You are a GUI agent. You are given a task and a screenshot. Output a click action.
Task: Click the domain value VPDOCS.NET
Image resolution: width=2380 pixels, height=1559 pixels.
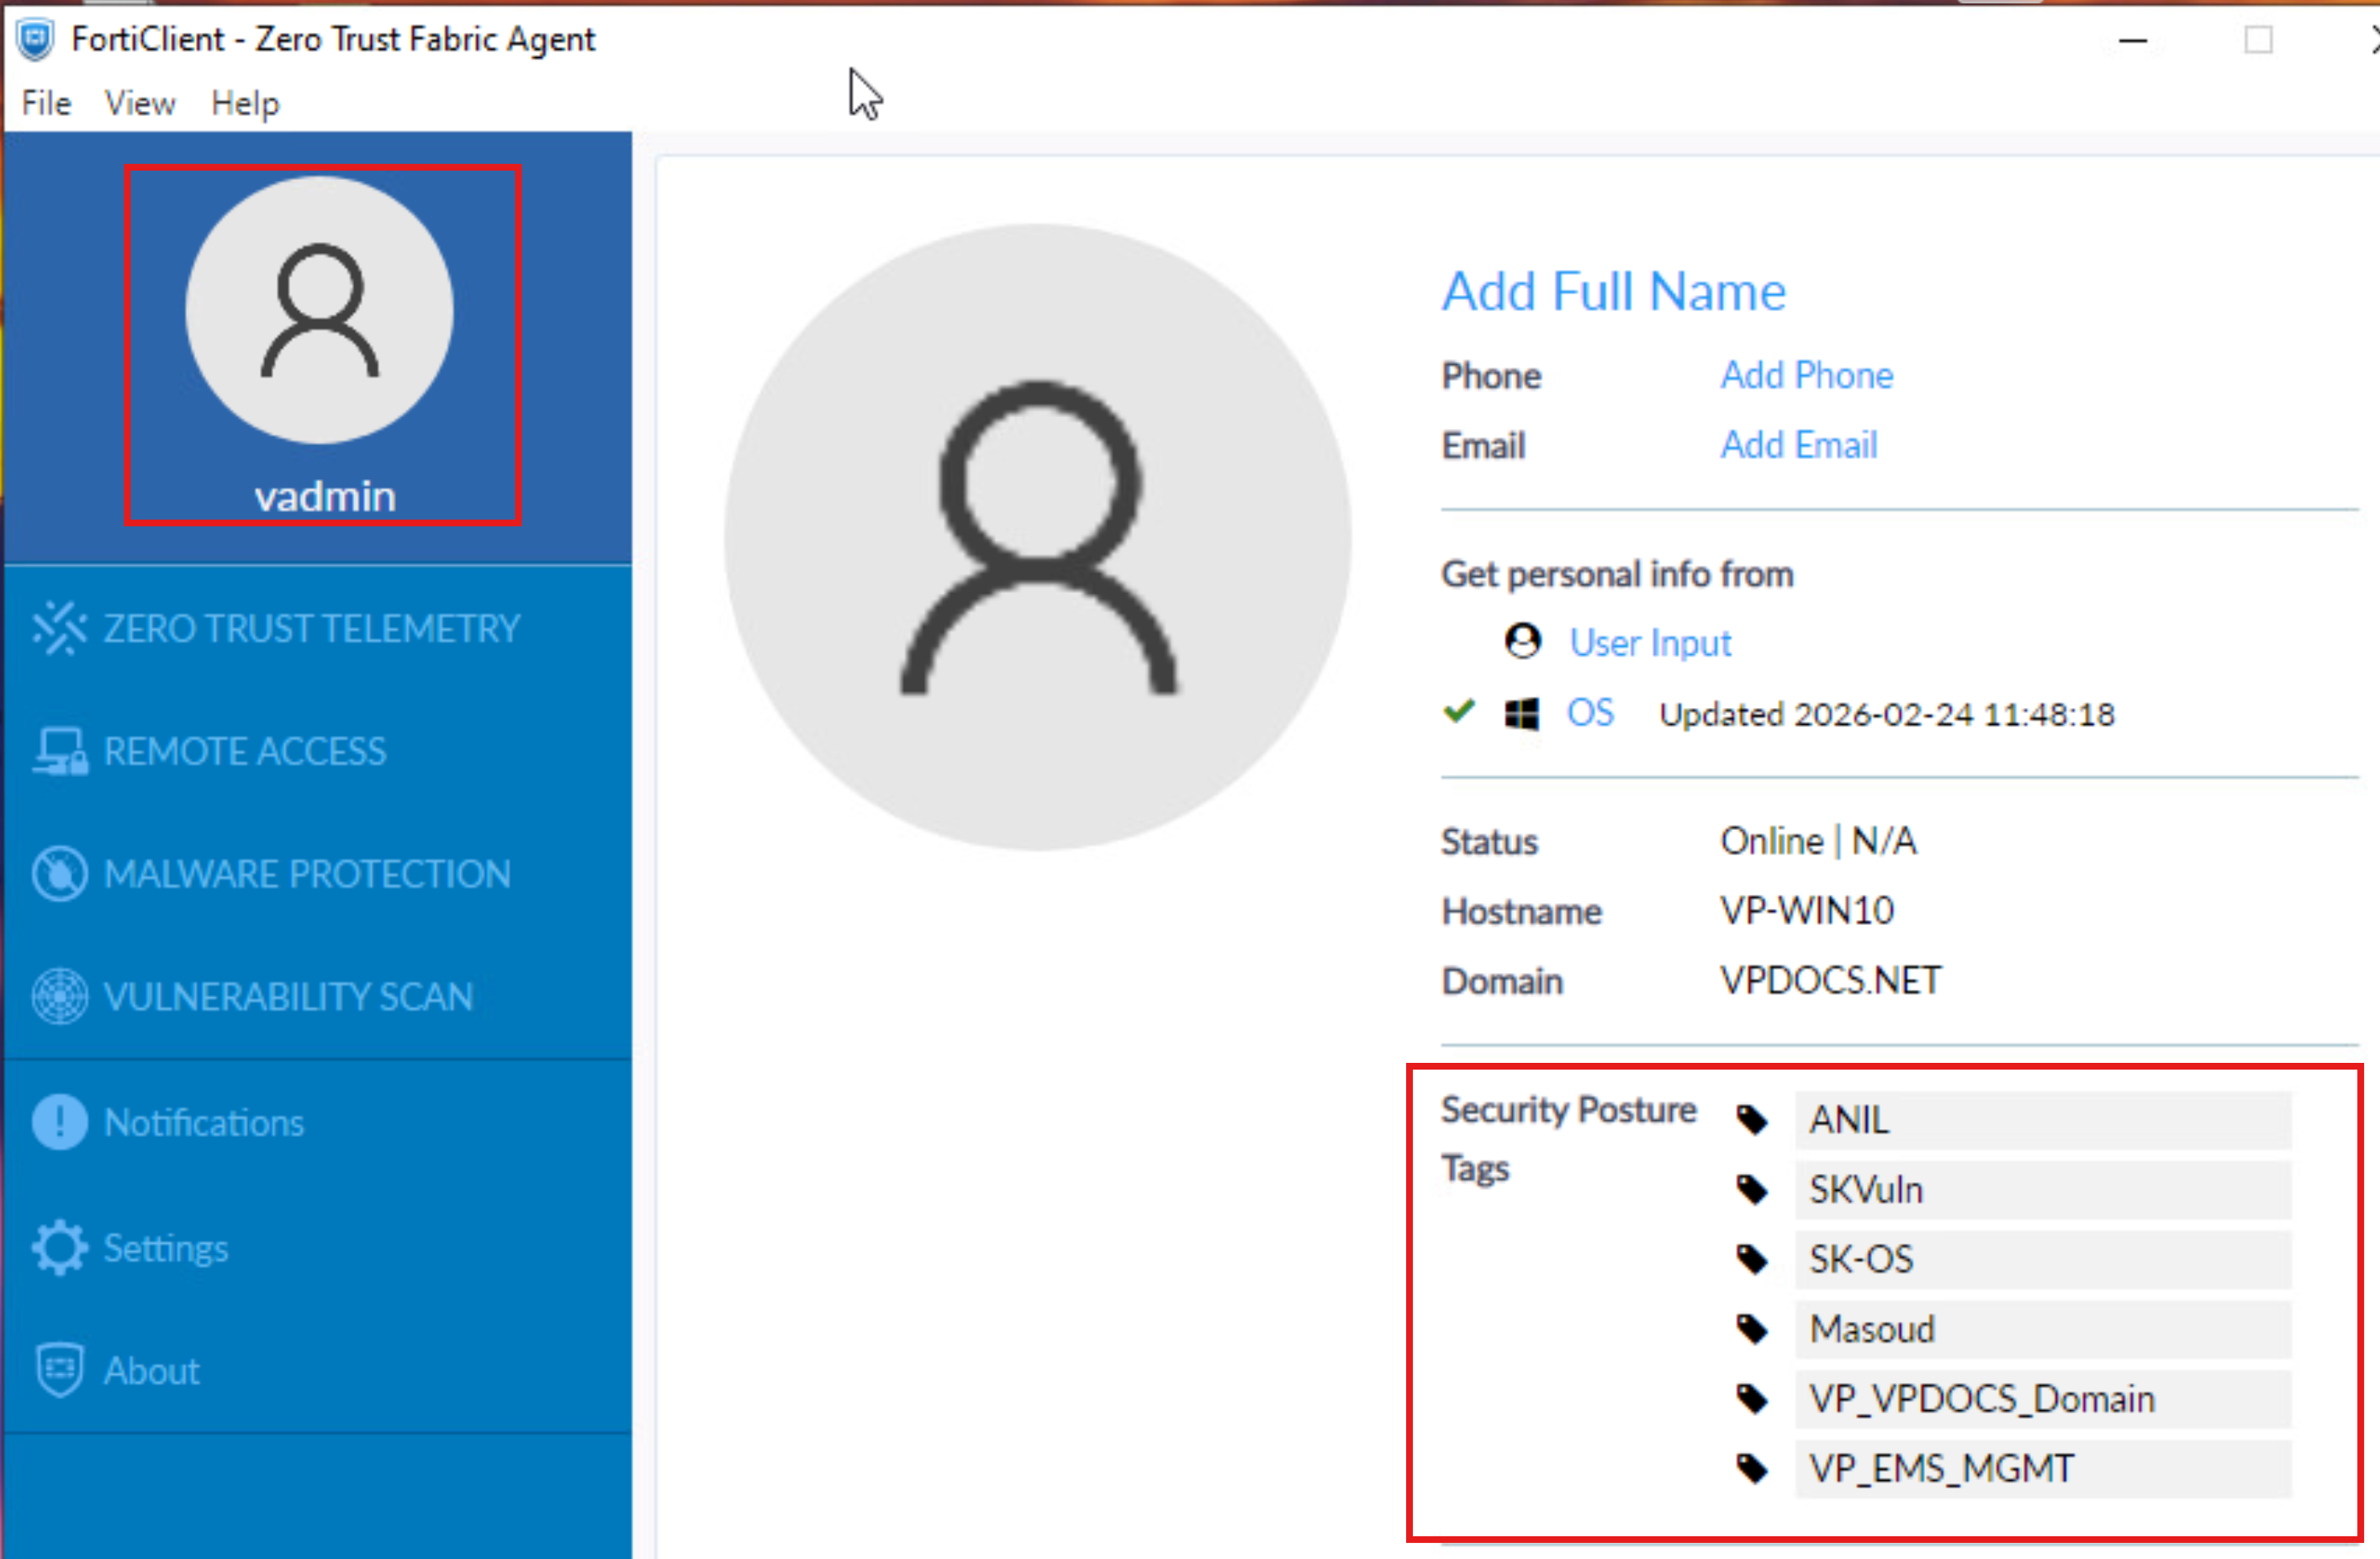[x=1830, y=980]
